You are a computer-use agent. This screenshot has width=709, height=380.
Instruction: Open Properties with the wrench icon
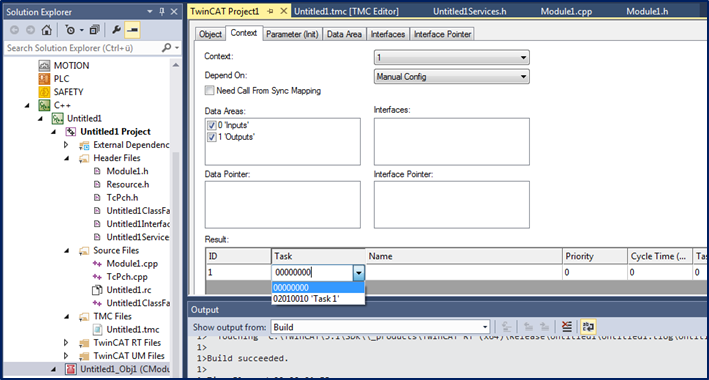pyautogui.click(x=116, y=30)
